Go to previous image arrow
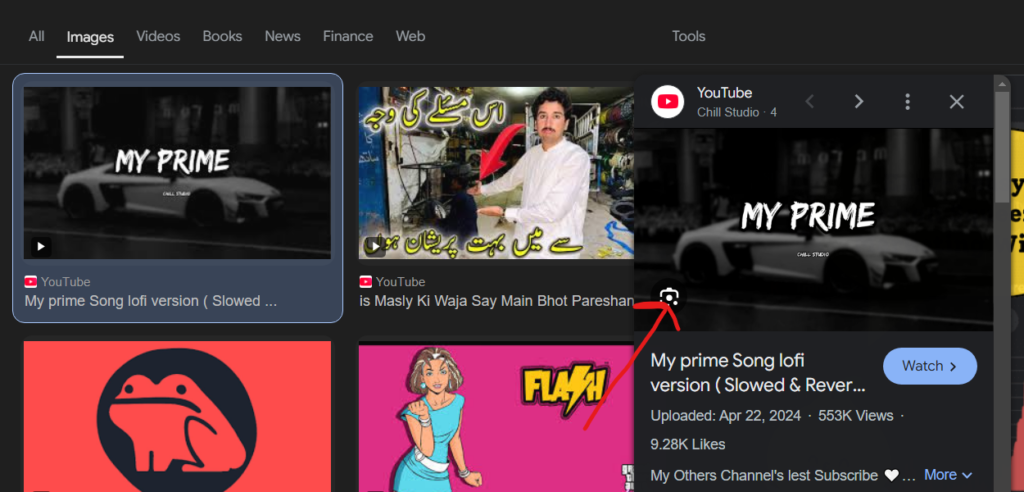The width and height of the screenshot is (1024, 492). (810, 102)
